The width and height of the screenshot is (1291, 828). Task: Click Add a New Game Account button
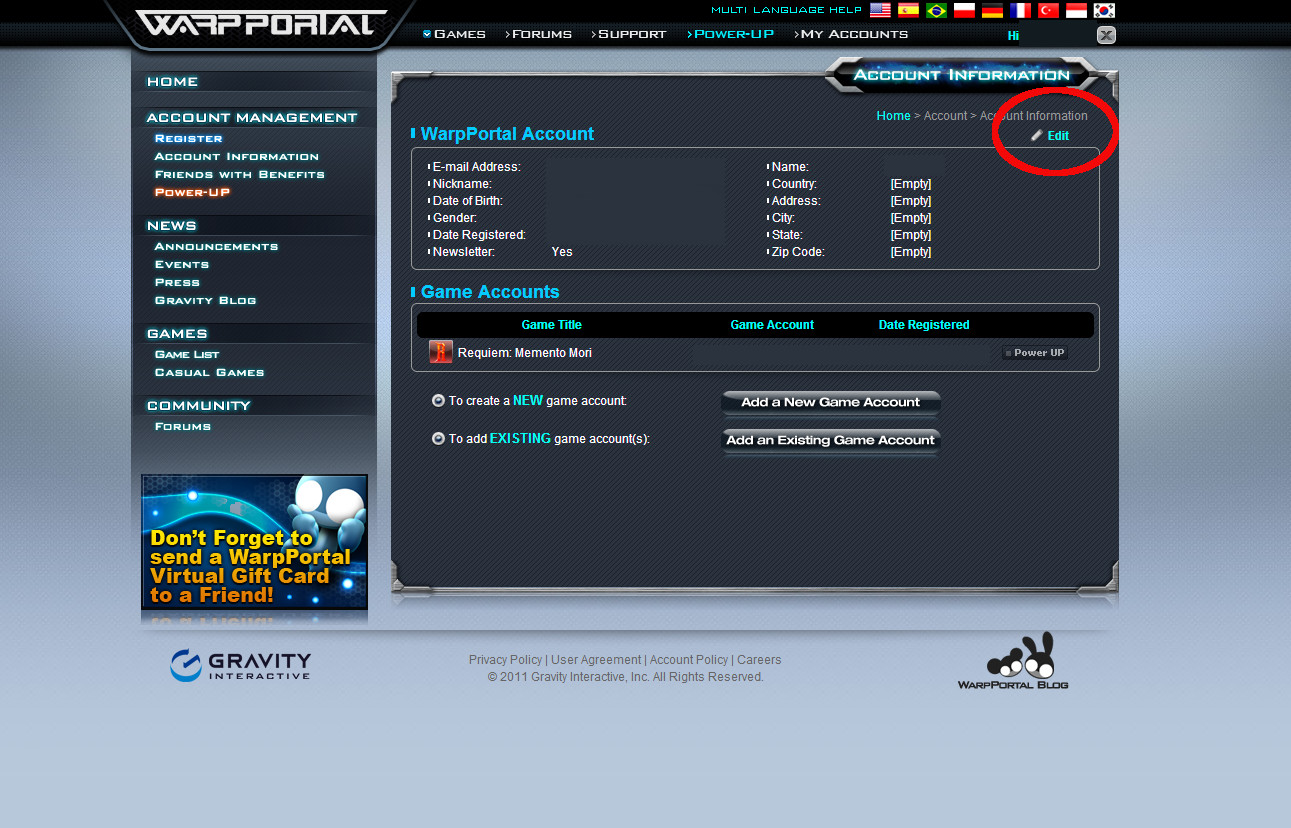[831, 403]
